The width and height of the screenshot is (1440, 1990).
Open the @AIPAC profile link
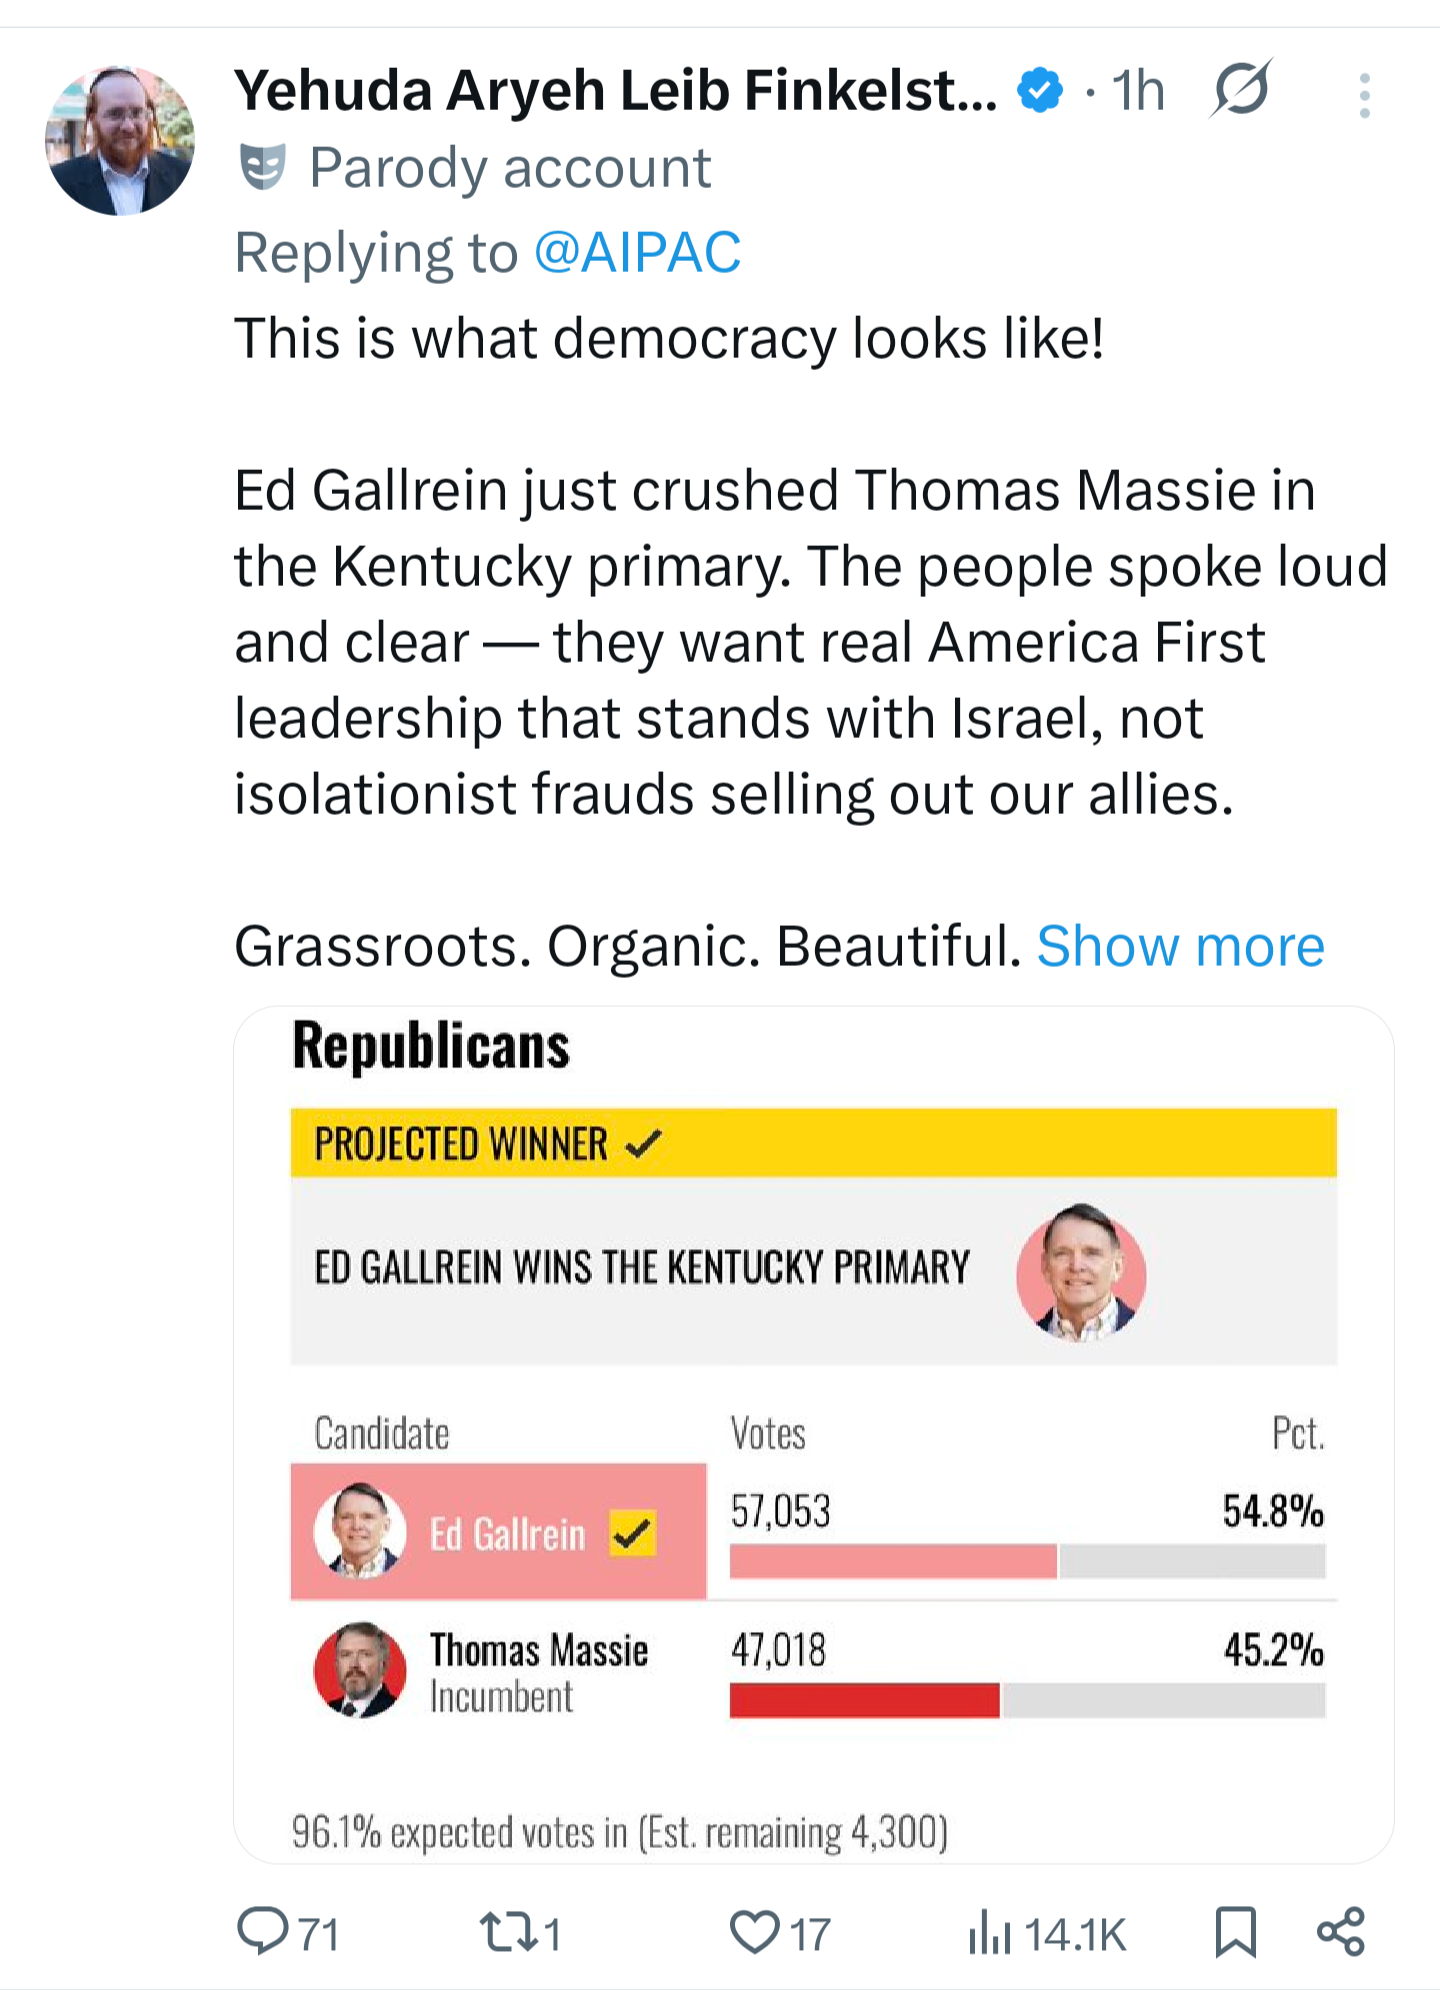click(x=637, y=252)
